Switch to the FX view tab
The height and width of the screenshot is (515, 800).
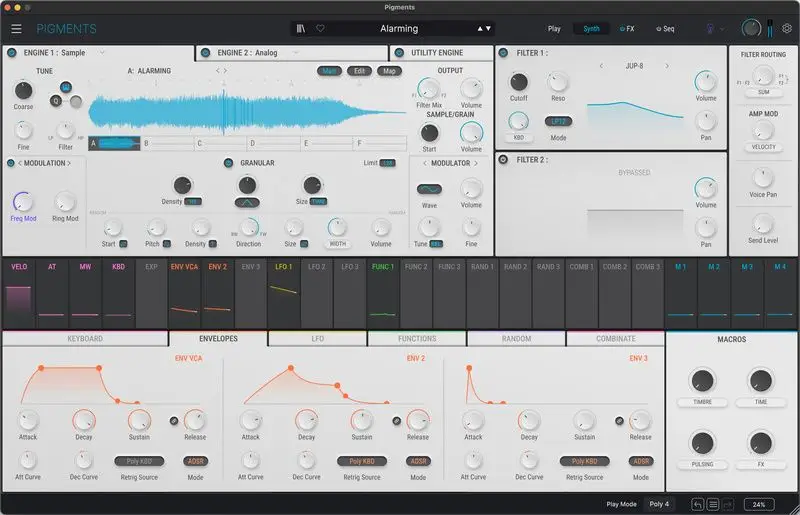coord(627,29)
